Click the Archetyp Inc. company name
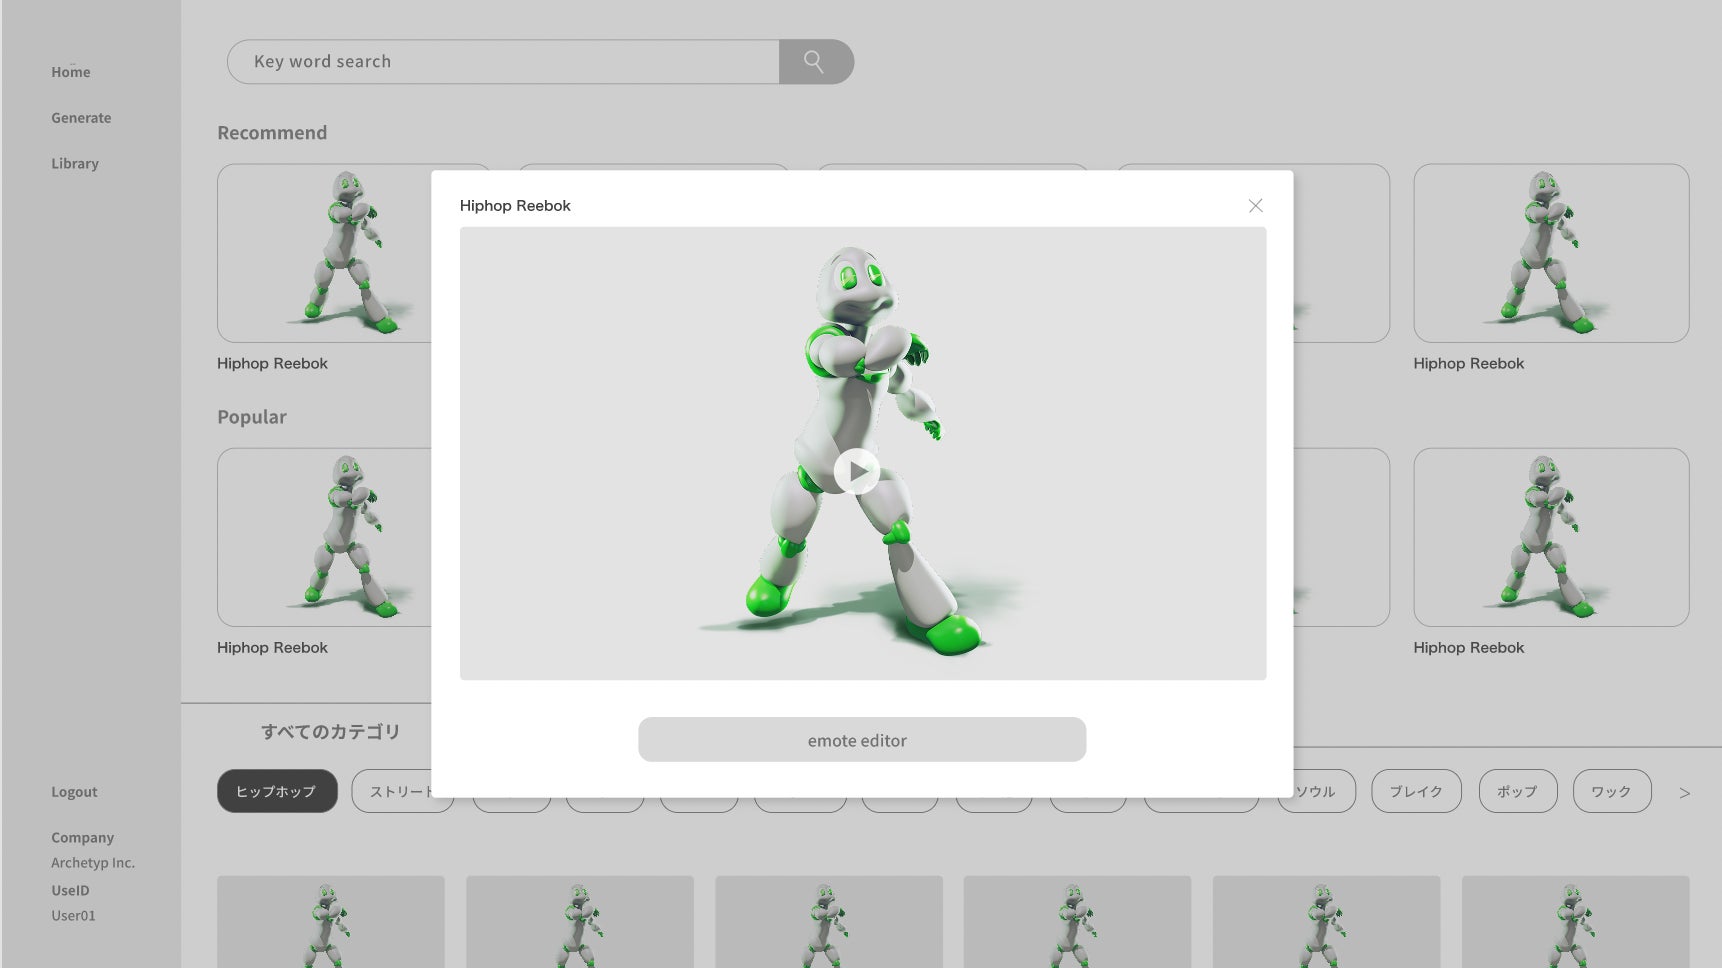 93,863
